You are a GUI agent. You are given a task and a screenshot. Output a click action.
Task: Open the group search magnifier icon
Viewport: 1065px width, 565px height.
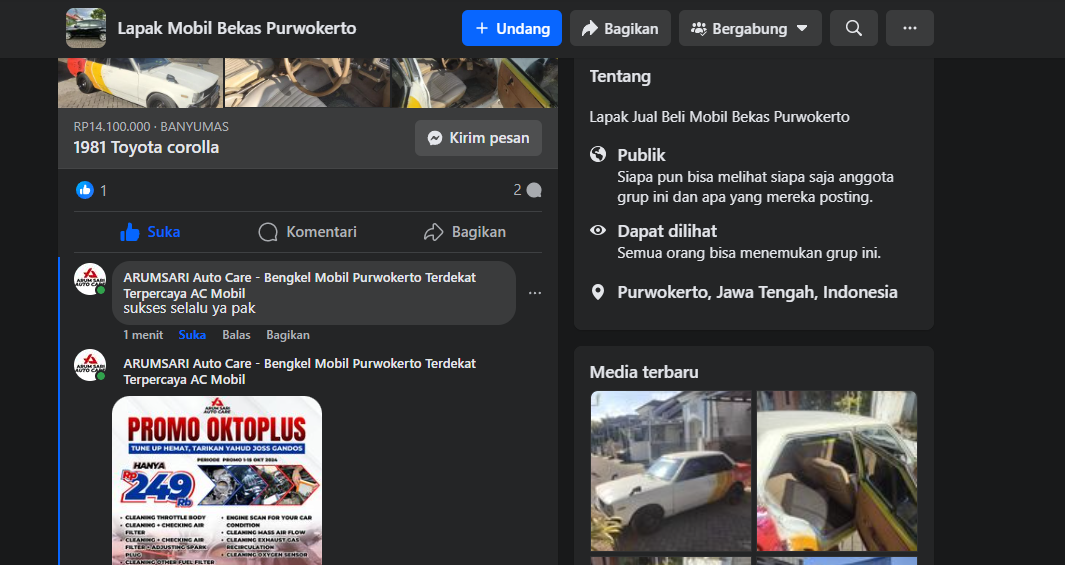(854, 29)
